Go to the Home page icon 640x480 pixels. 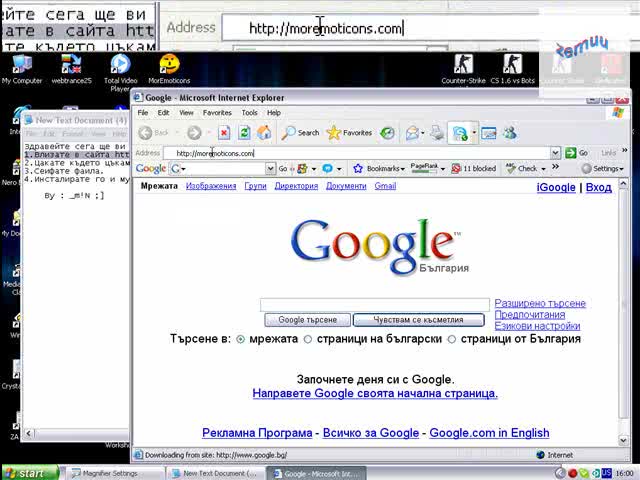(x=264, y=133)
